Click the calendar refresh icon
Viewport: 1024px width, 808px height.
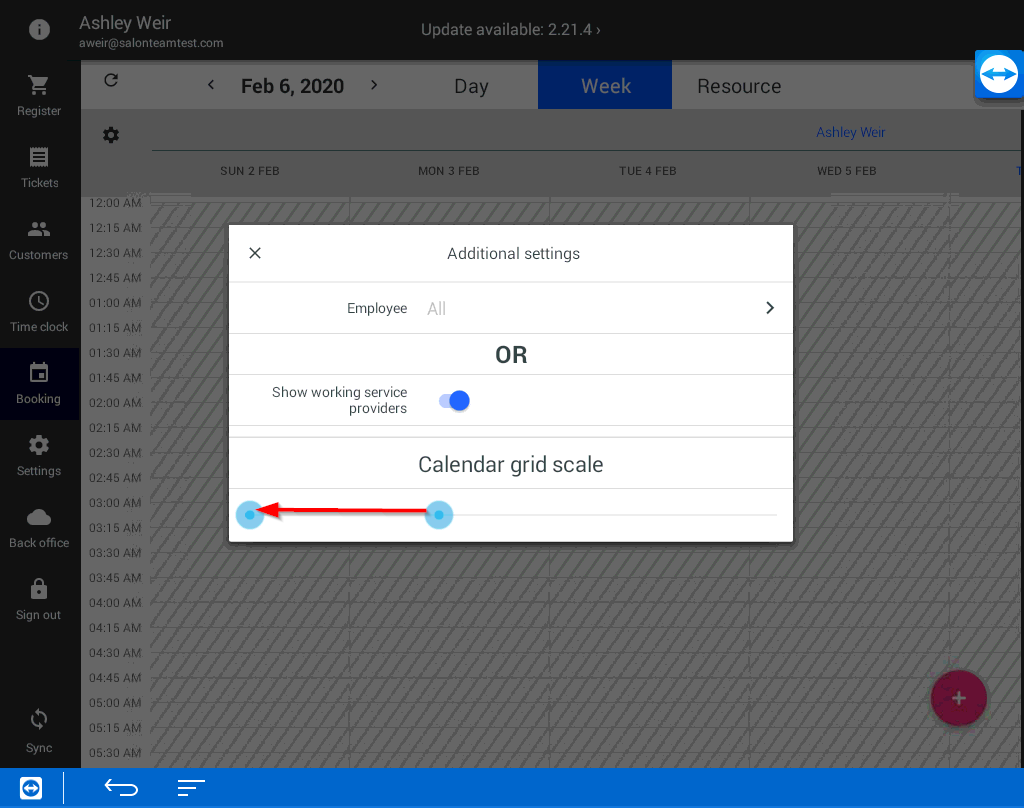[111, 81]
